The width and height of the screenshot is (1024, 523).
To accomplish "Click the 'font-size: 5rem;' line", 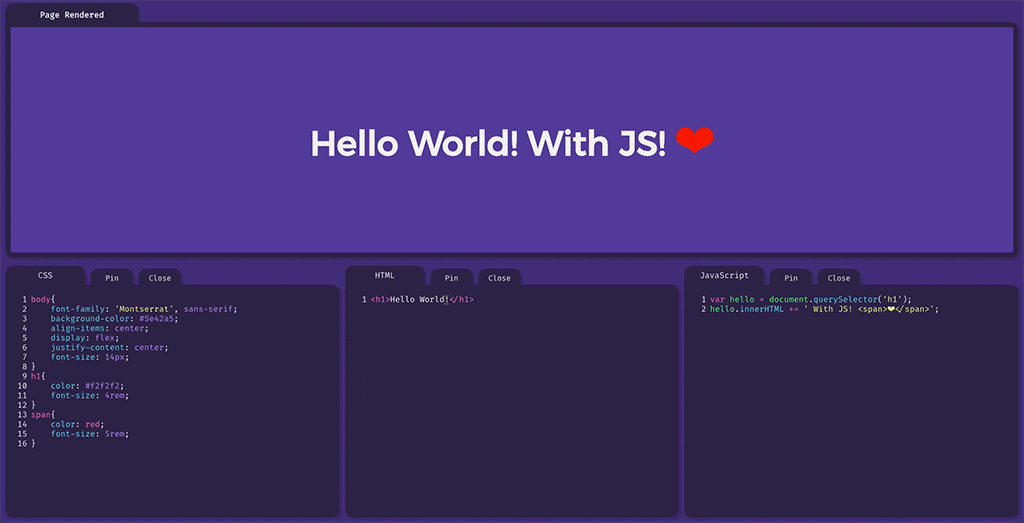I will click(x=89, y=434).
